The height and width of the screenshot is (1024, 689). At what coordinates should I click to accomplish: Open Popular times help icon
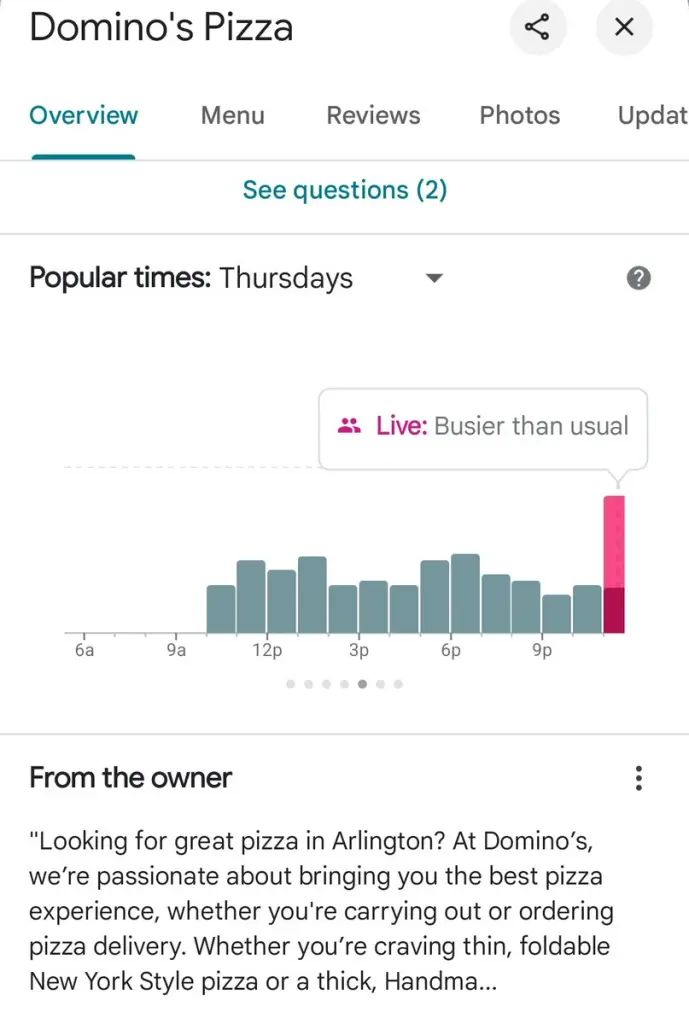click(x=639, y=278)
